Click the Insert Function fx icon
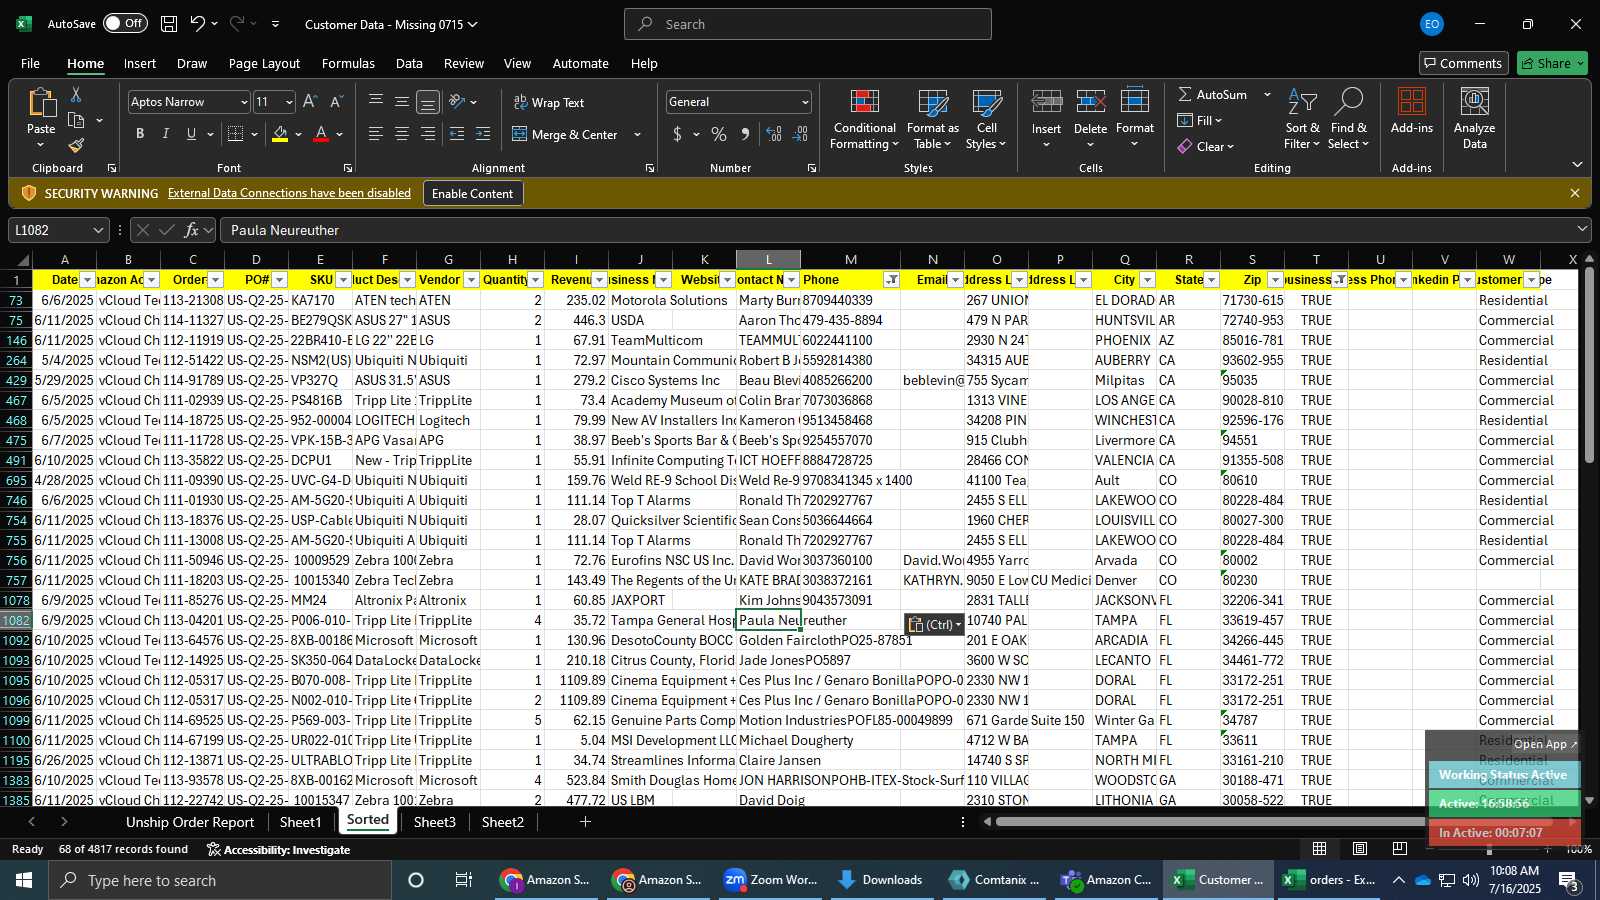Screen dimensions: 1600x900 click(x=191, y=230)
